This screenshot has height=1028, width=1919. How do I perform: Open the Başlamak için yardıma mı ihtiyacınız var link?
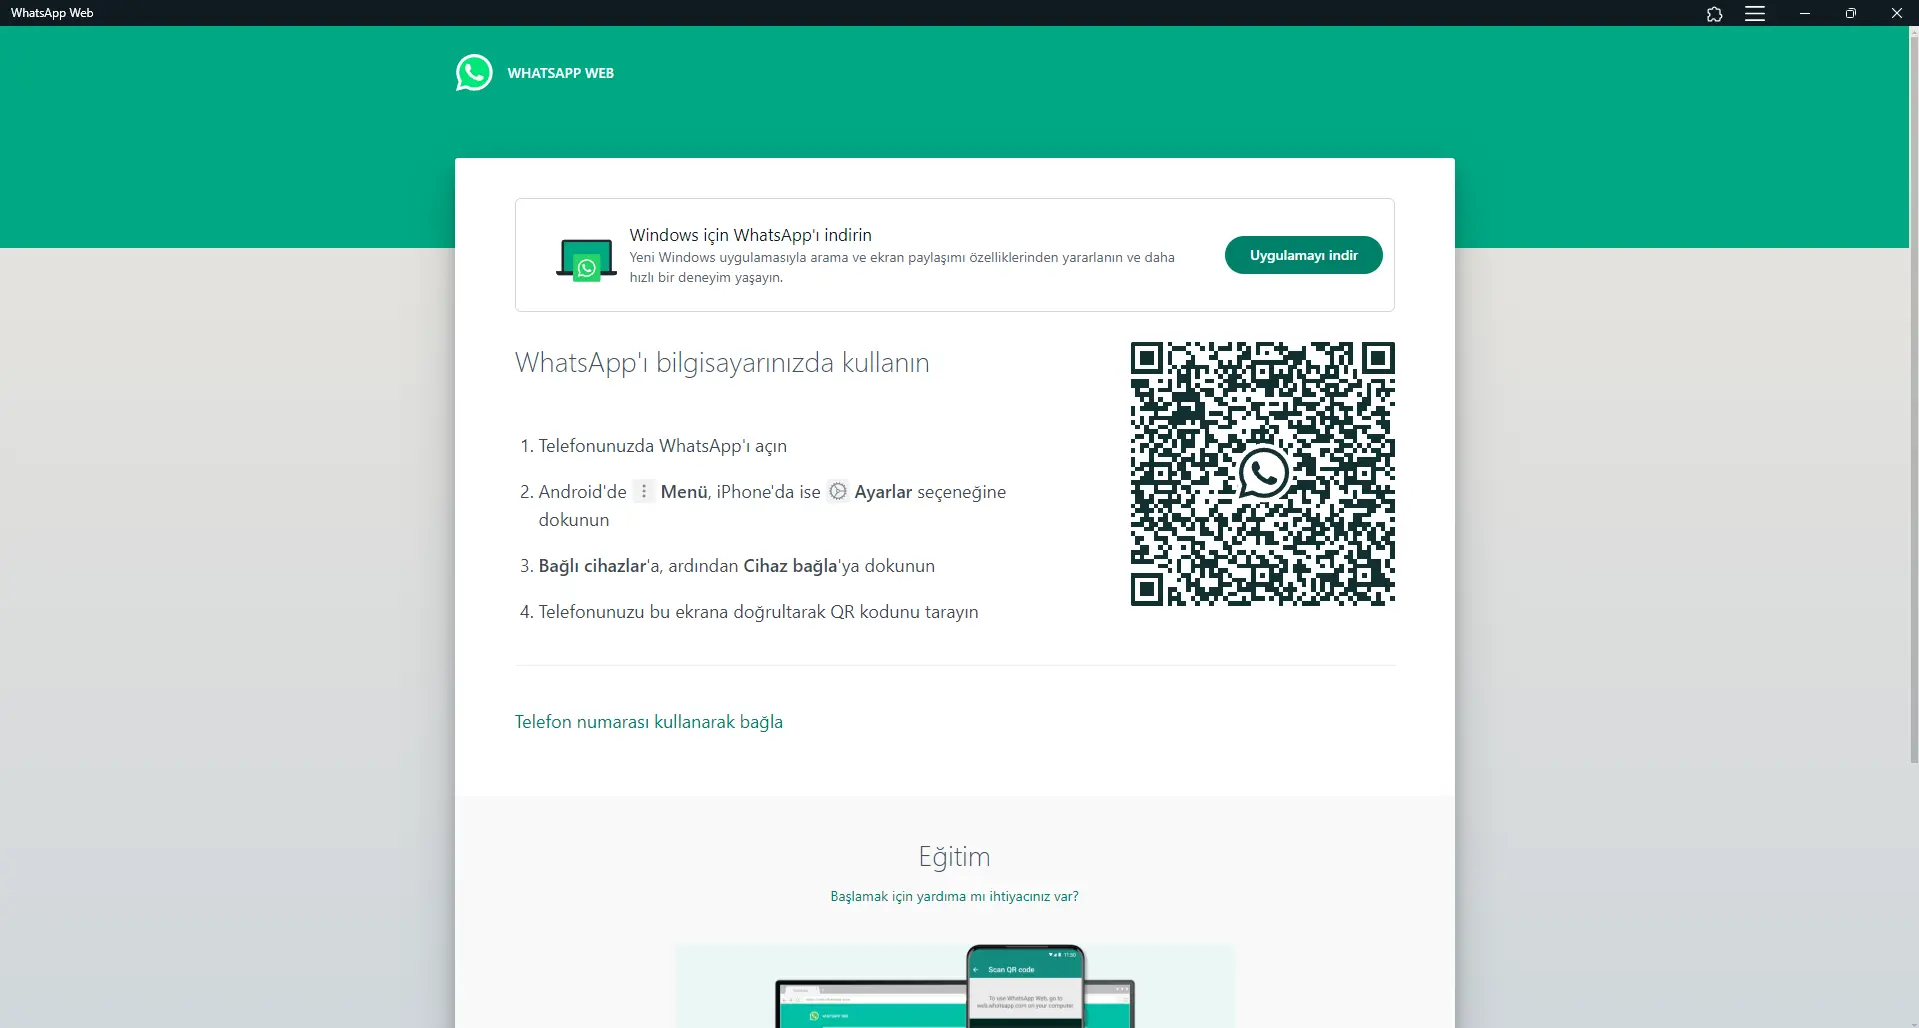[954, 896]
